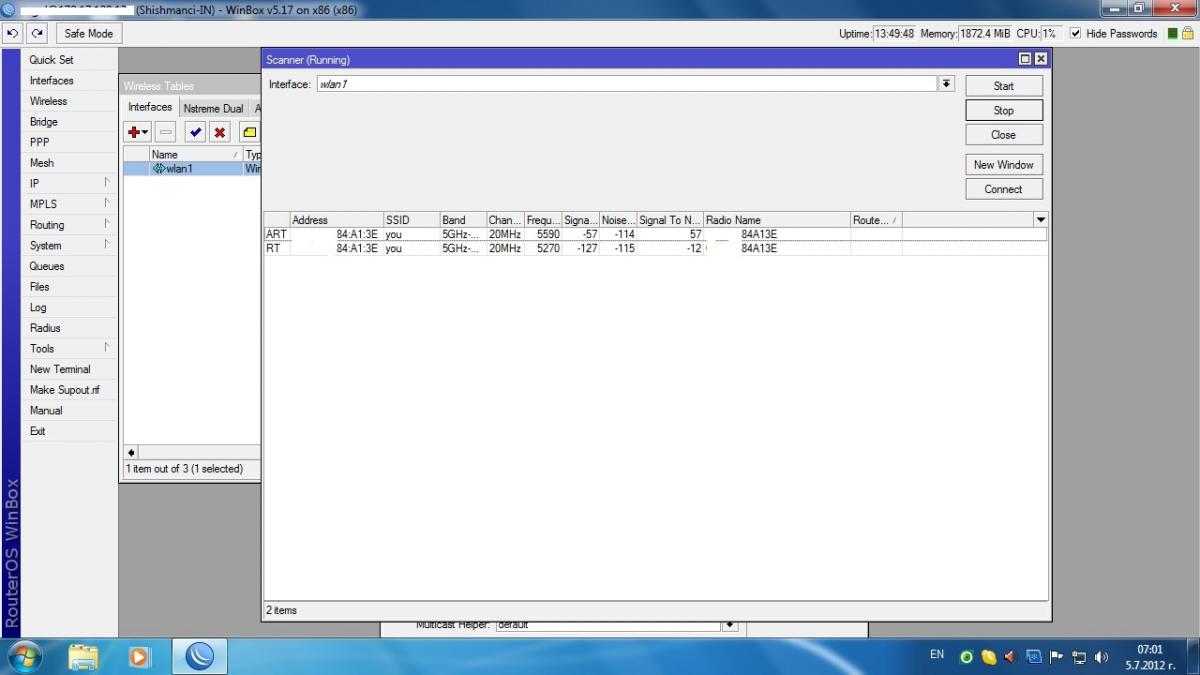Click the Connect button

(1003, 189)
